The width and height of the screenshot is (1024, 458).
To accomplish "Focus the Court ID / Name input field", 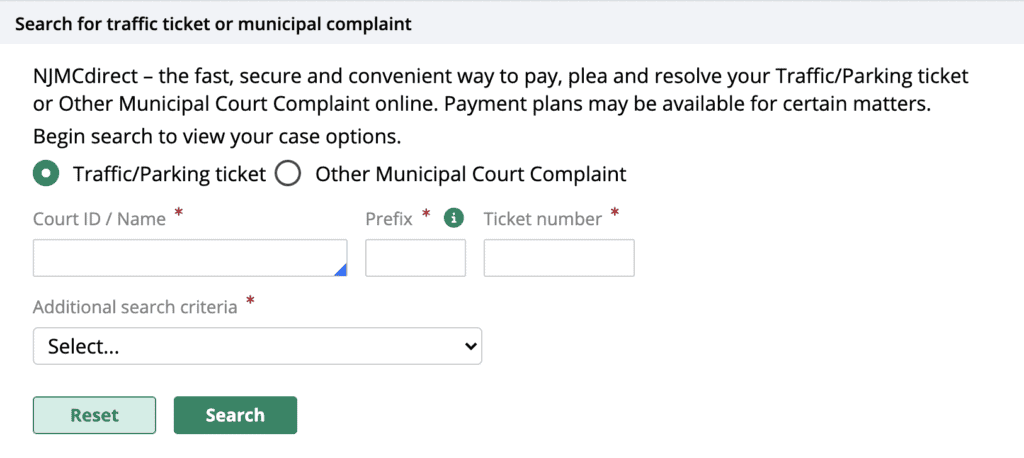I will (x=190, y=258).
